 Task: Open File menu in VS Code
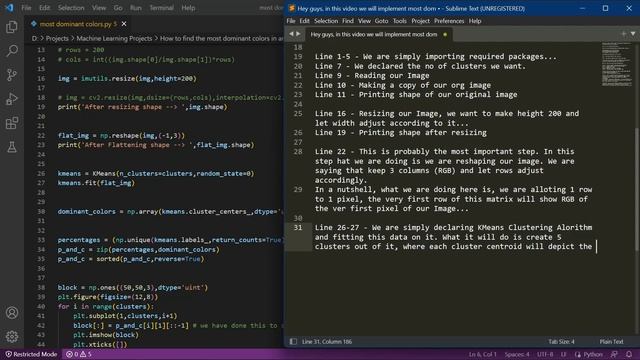pyautogui.click(x=26, y=8)
